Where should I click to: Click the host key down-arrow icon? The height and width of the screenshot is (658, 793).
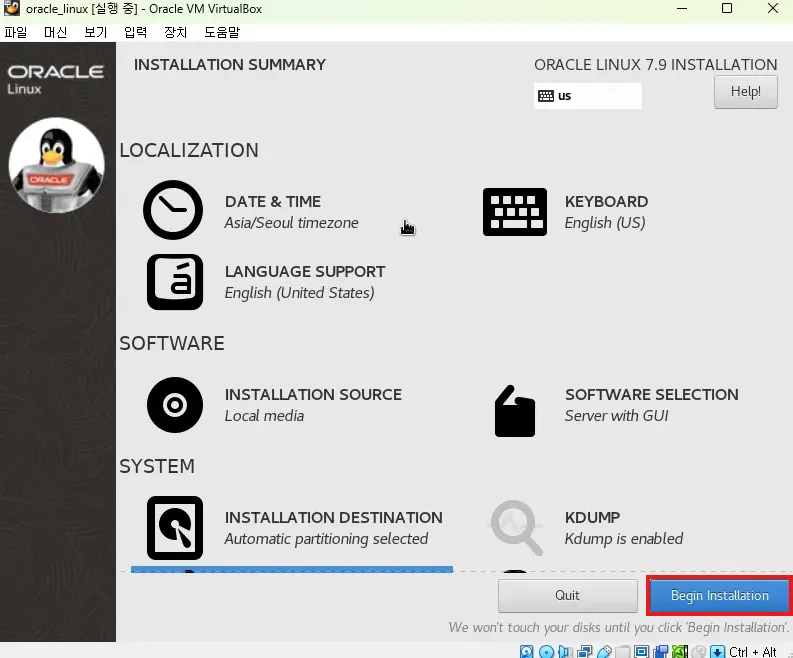point(718,651)
